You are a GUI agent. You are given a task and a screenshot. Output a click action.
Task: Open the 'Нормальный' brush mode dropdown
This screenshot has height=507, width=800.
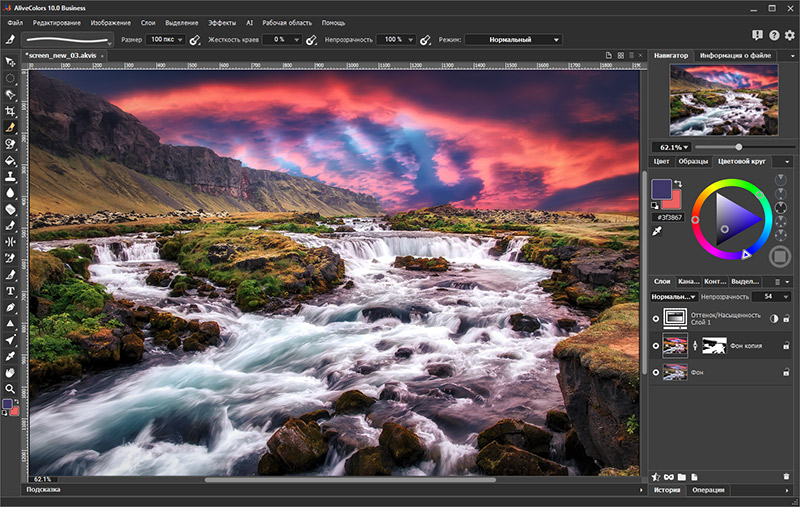tap(512, 40)
